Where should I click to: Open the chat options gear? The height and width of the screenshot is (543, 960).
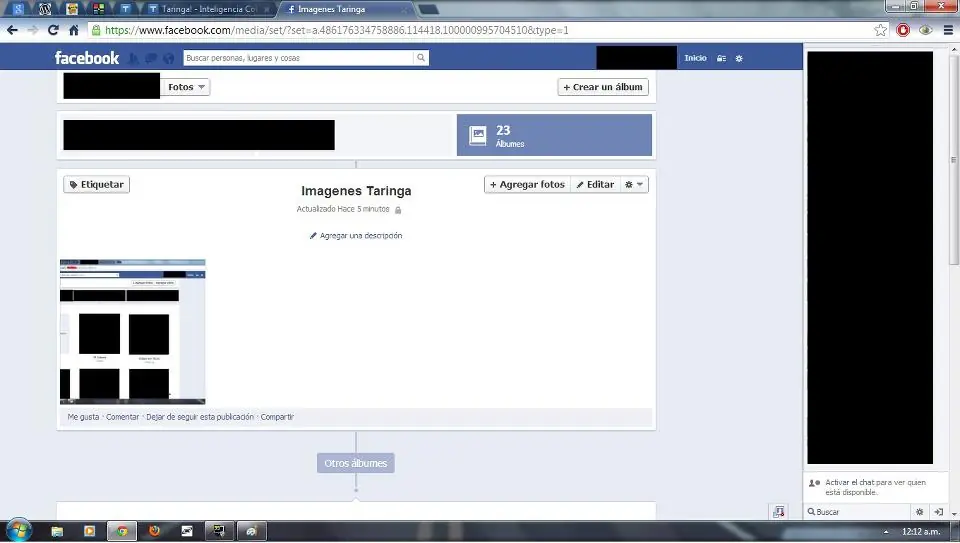(x=920, y=512)
